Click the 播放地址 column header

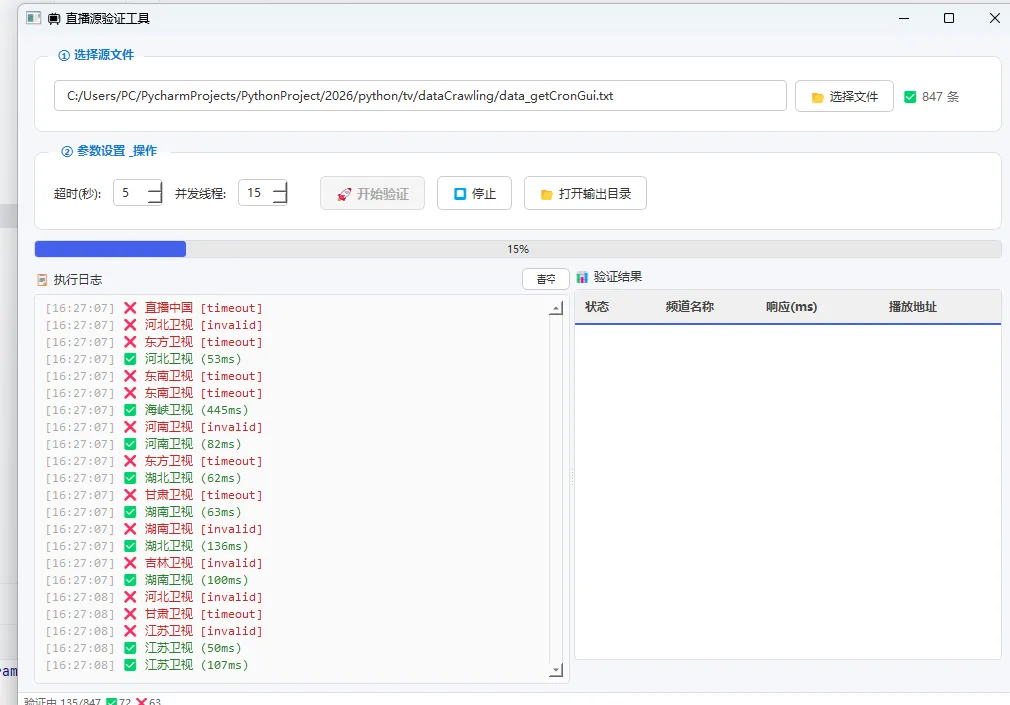[x=912, y=307]
